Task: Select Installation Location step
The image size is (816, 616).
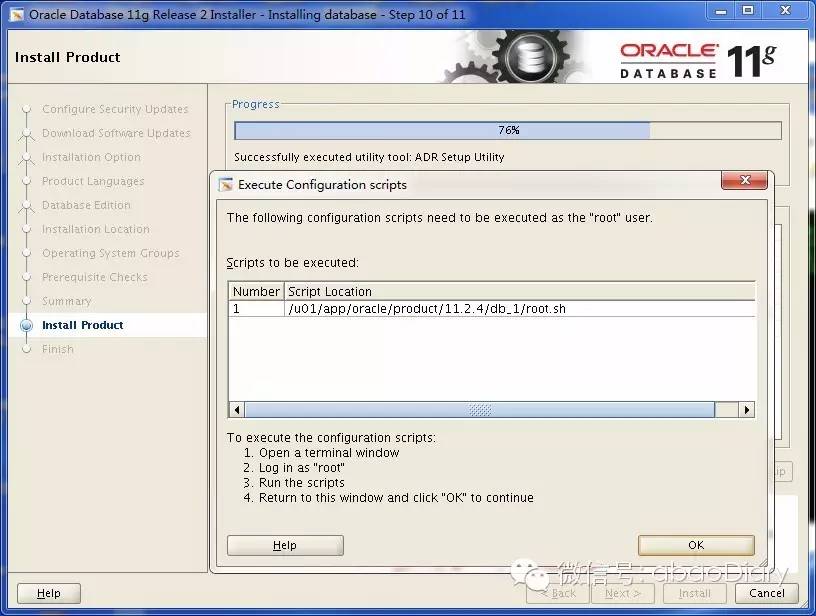Action: tap(96, 229)
